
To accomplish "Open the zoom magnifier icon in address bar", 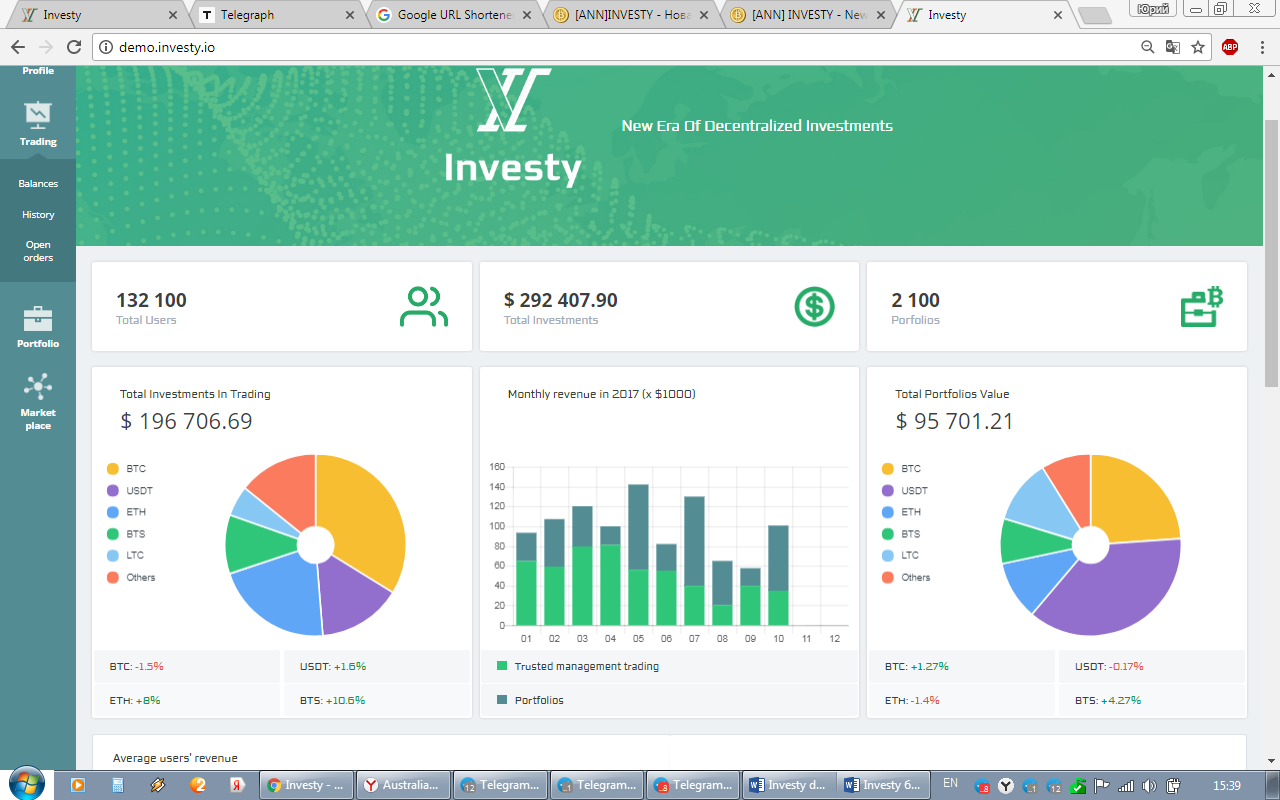I will 1148,47.
